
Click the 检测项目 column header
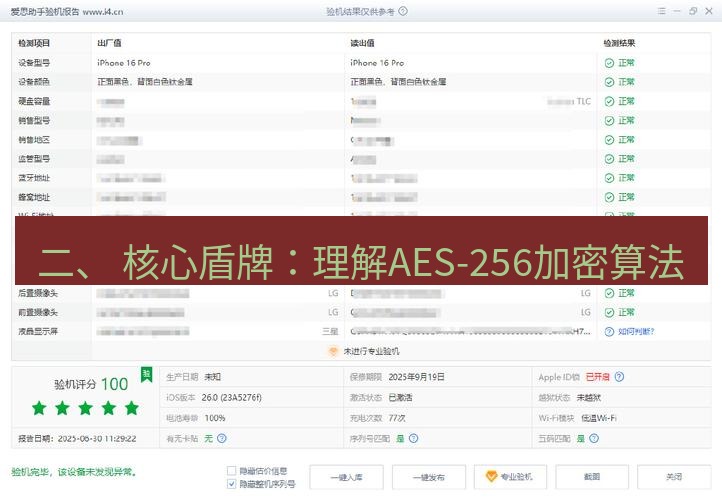(34, 43)
